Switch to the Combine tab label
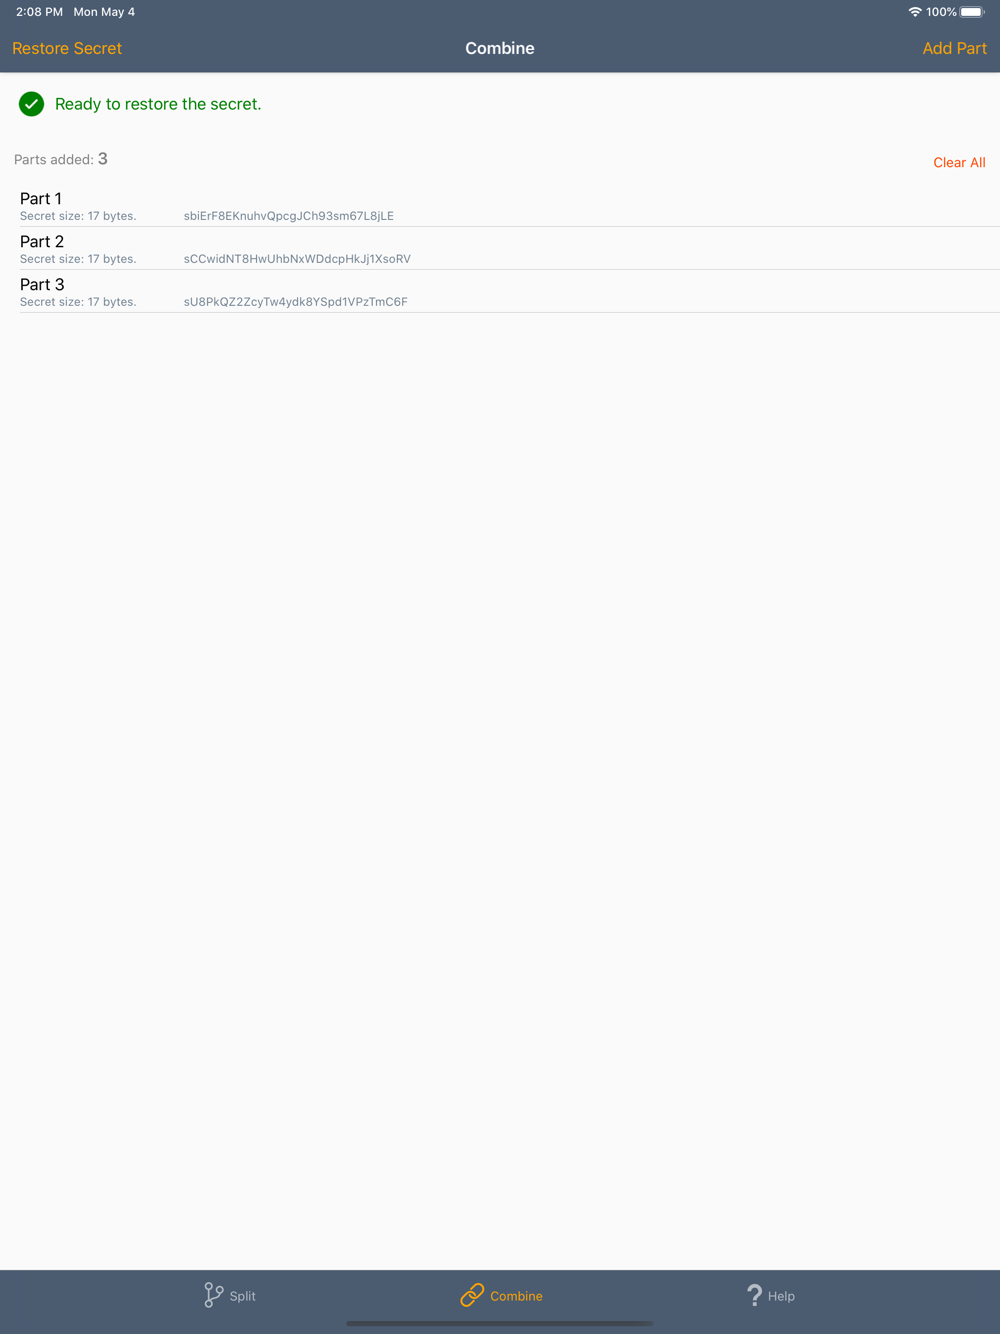The width and height of the screenshot is (1000, 1334). [516, 1296]
